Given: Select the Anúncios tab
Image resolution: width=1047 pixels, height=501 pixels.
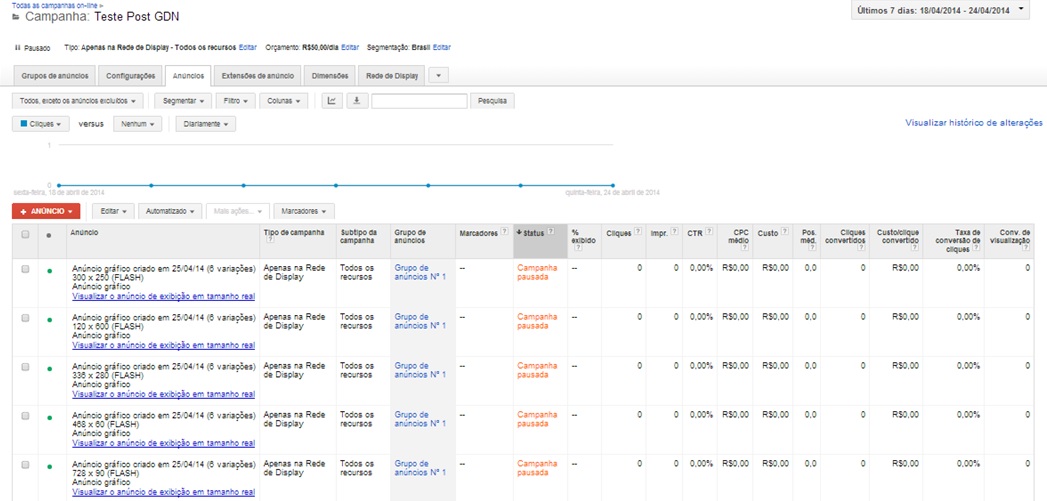Looking at the screenshot, I should tap(188, 76).
